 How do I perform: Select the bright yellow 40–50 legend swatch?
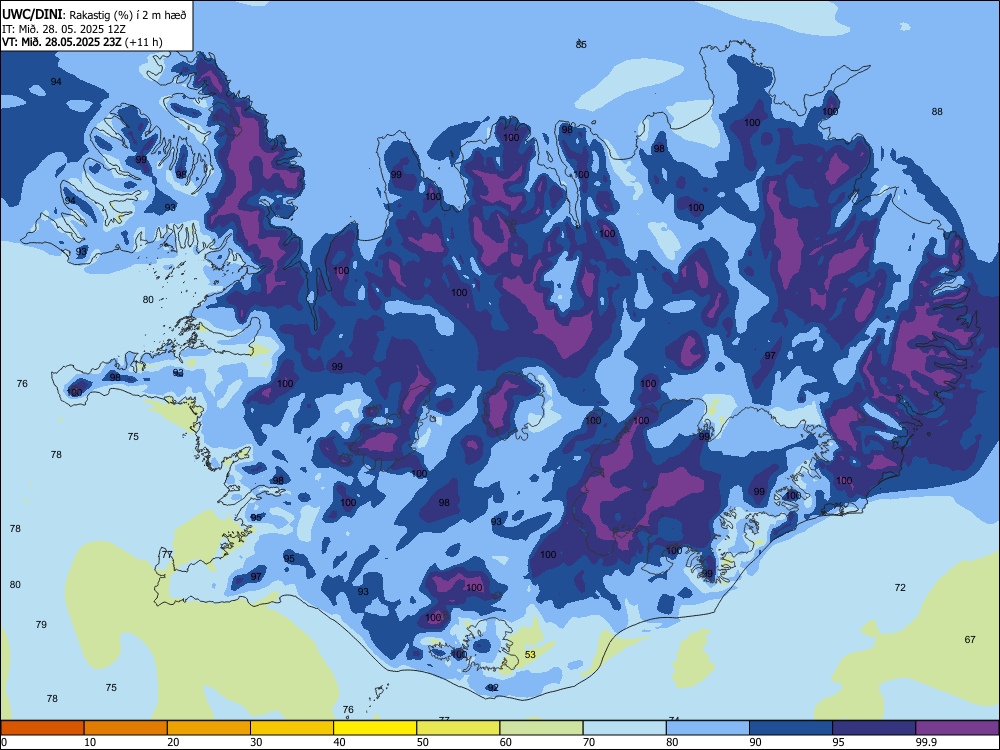[x=375, y=728]
